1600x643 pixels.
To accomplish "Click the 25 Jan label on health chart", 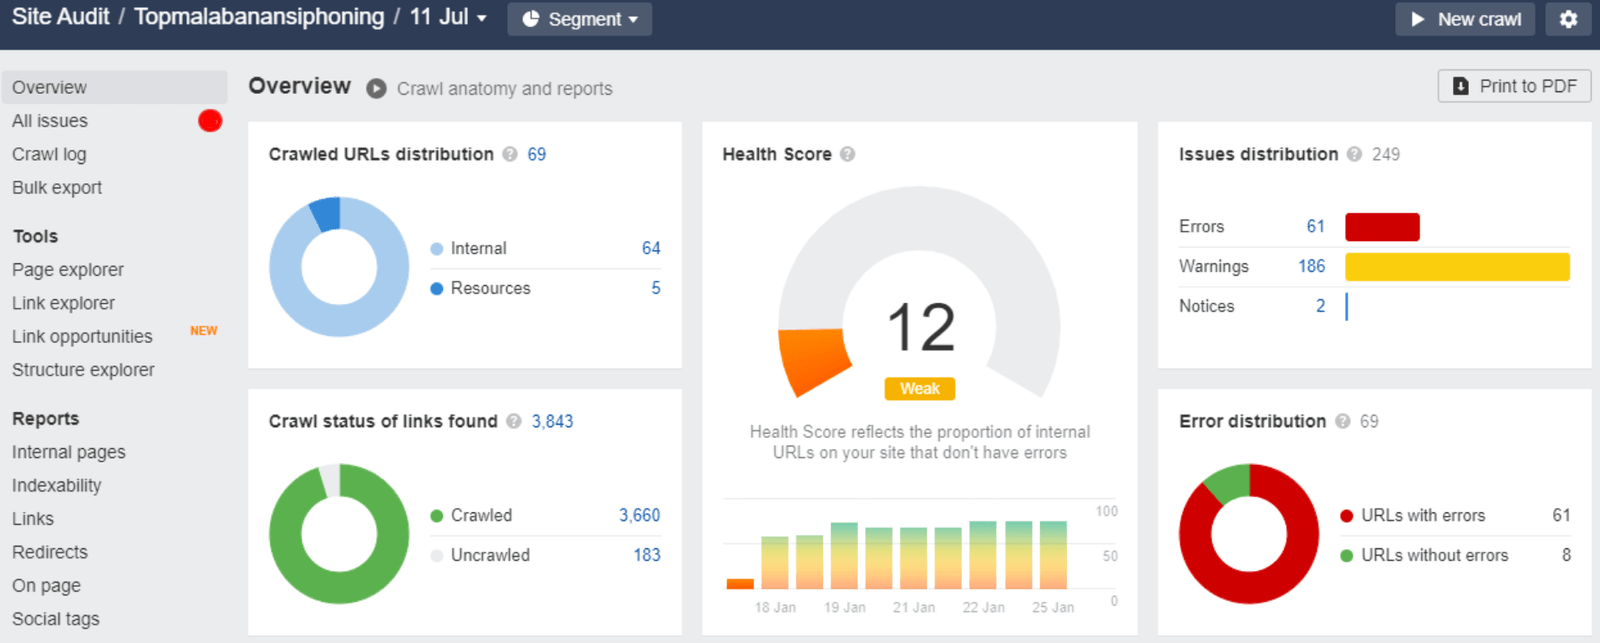I will coord(1053,607).
